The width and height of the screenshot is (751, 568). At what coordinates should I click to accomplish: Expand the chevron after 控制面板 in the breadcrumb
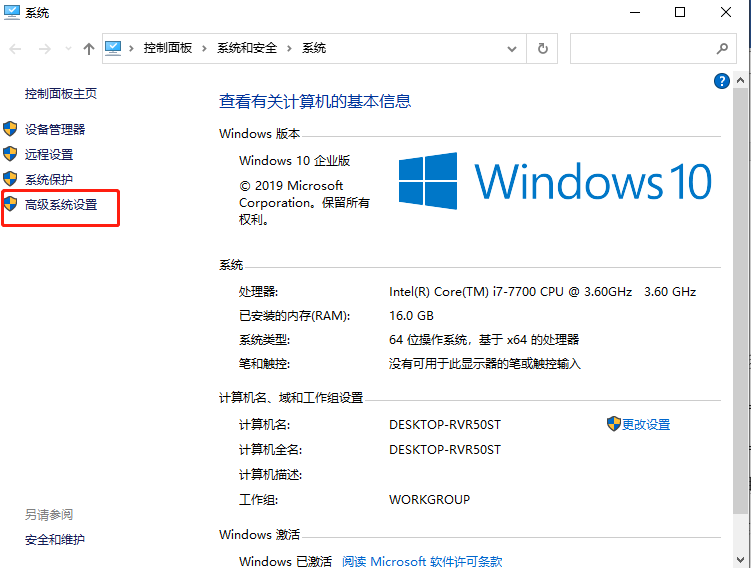[x=202, y=48]
